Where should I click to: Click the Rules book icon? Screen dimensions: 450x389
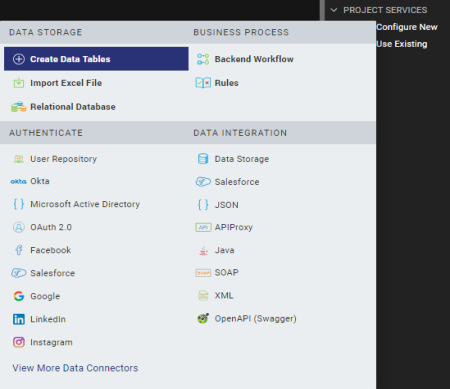pyautogui.click(x=203, y=83)
